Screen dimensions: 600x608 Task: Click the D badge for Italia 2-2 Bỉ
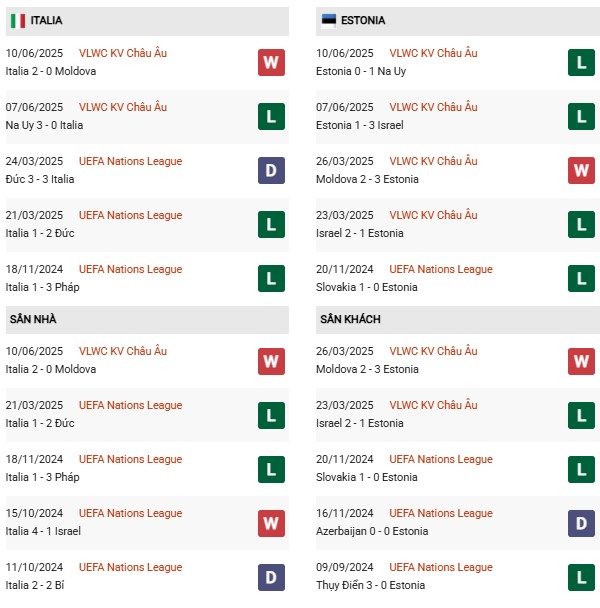pos(271,577)
